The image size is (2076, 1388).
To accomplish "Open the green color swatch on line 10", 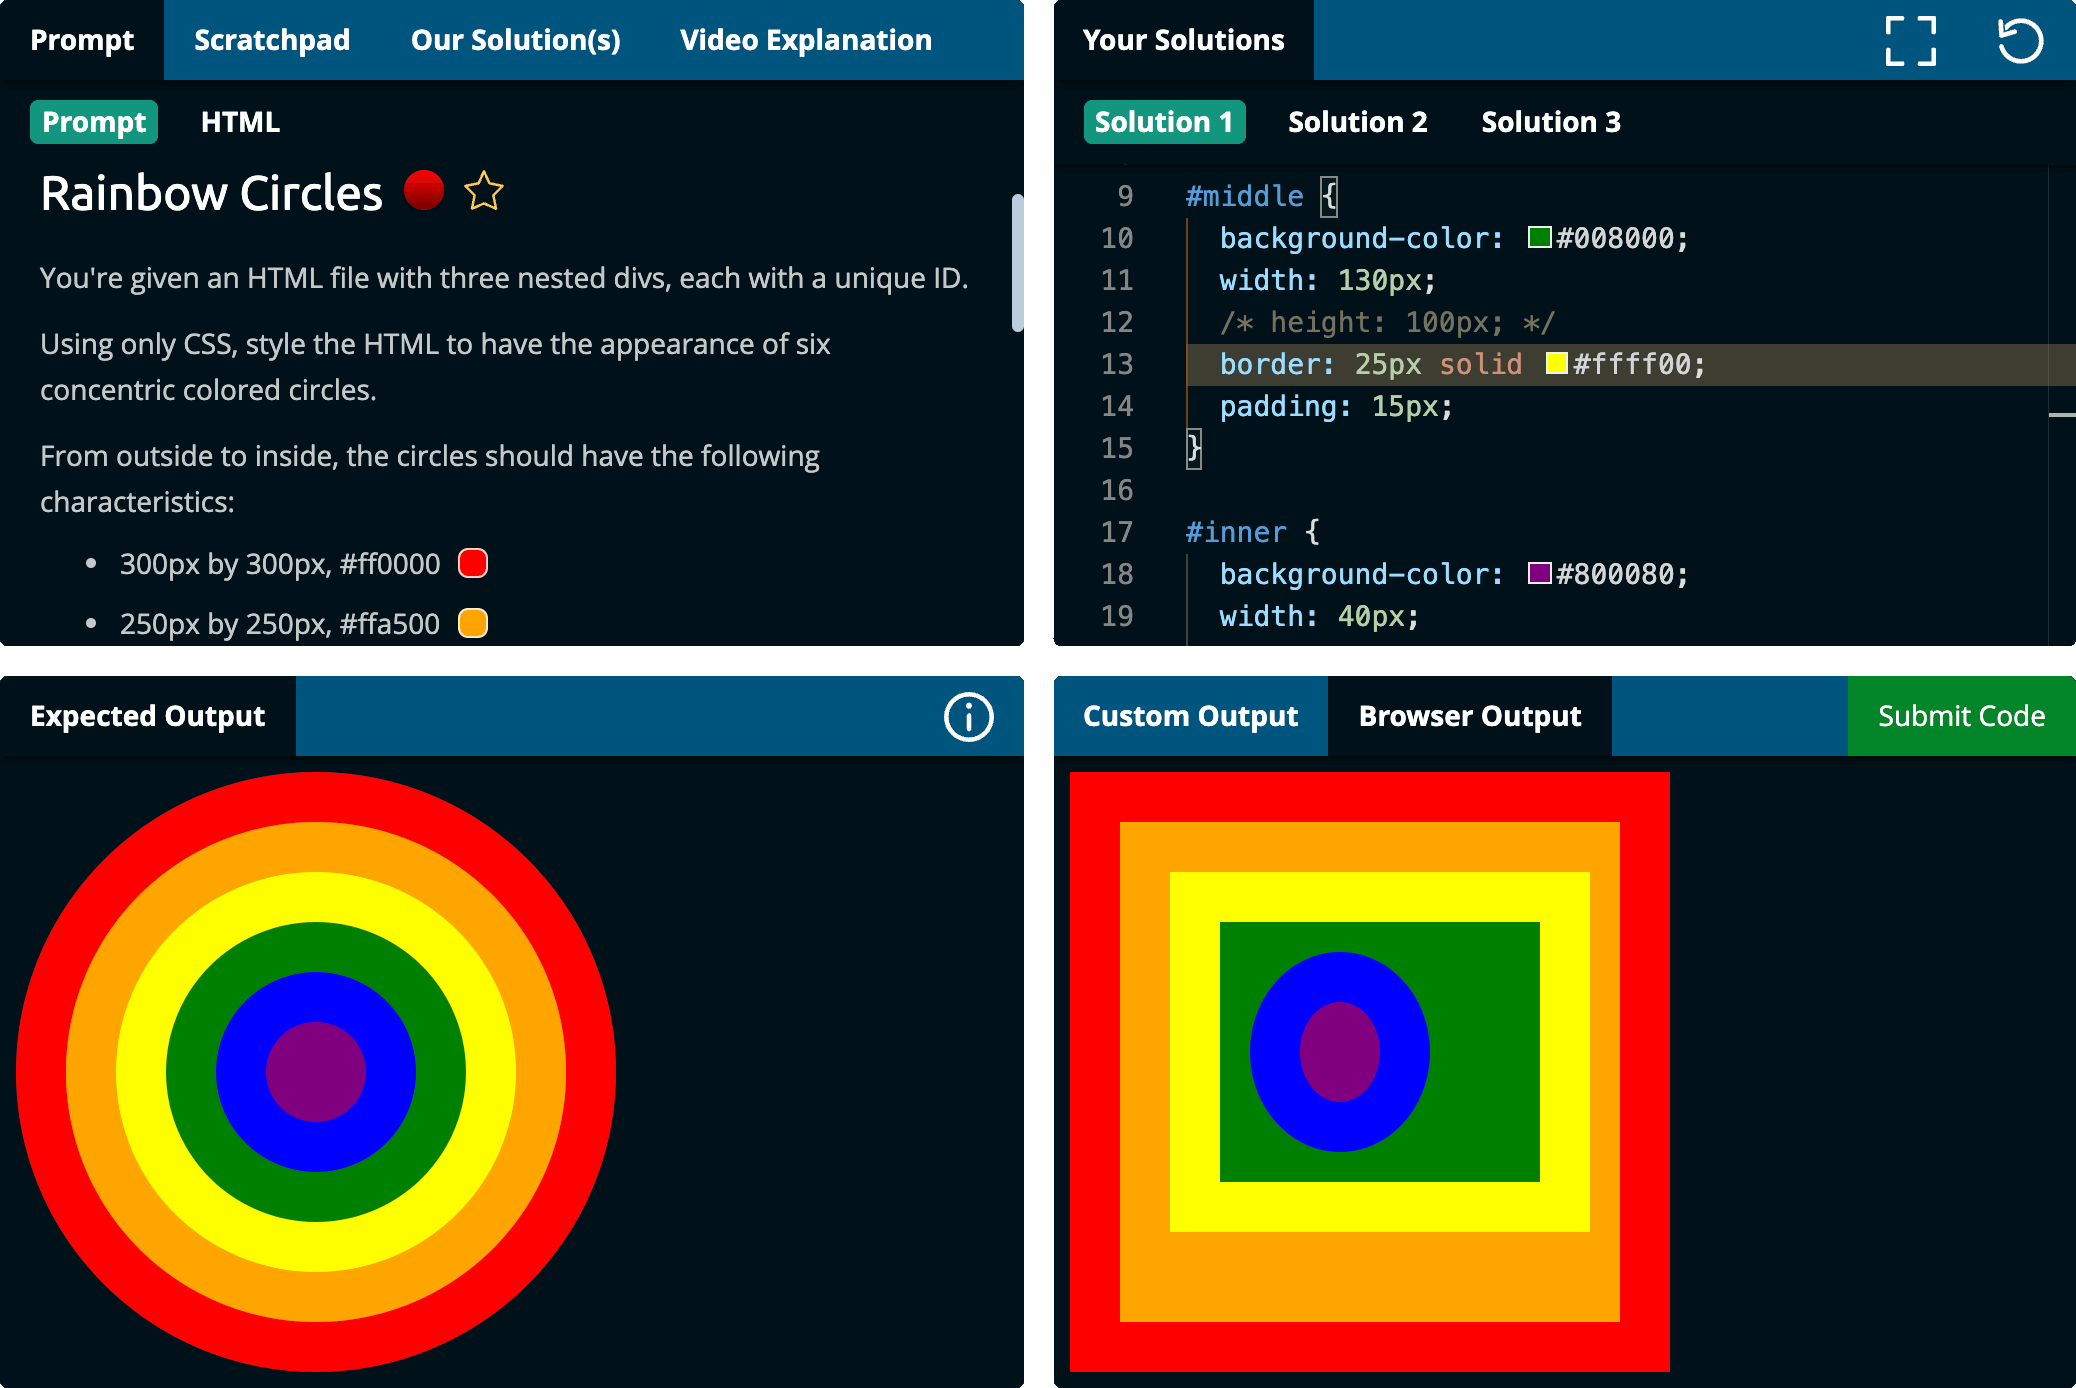I will pos(1539,238).
